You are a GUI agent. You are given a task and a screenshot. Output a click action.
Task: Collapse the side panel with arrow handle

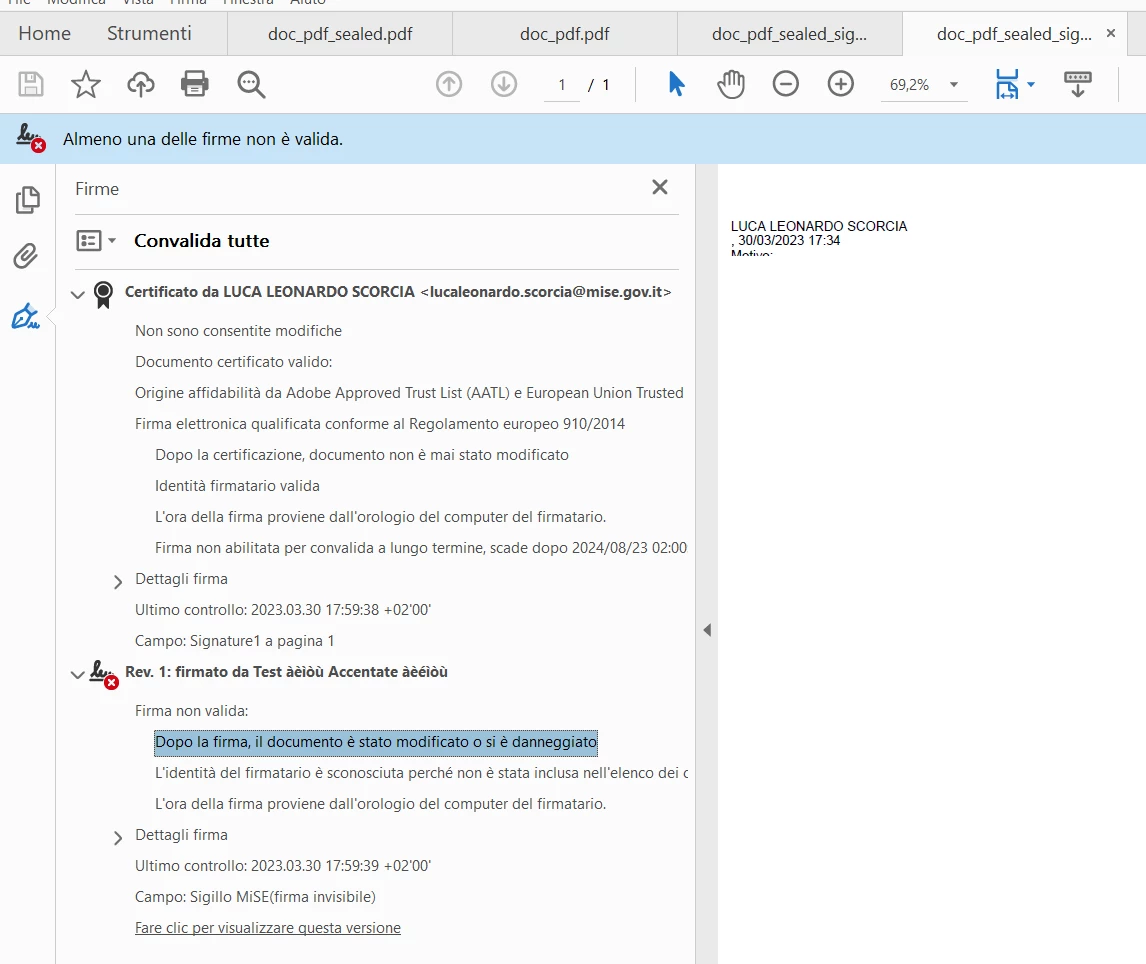click(x=707, y=630)
